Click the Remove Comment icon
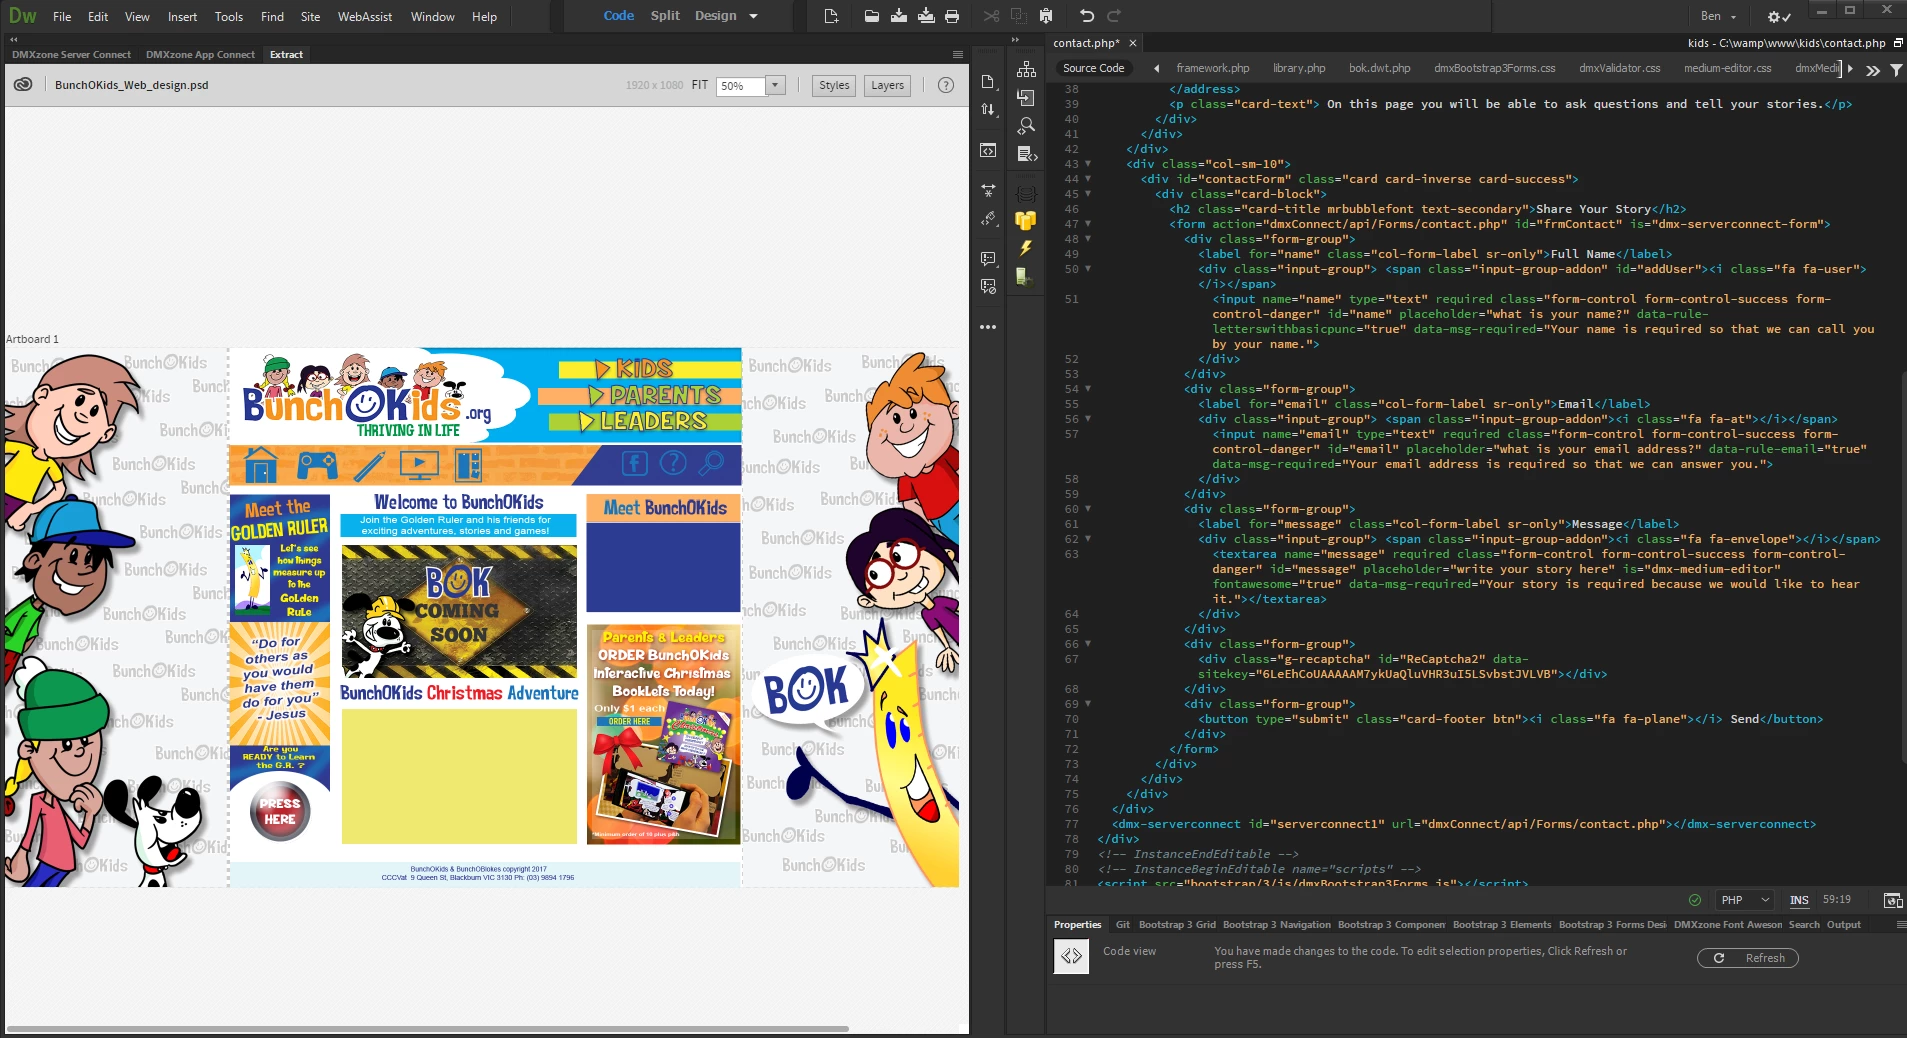The height and width of the screenshot is (1038, 1907). 988,287
